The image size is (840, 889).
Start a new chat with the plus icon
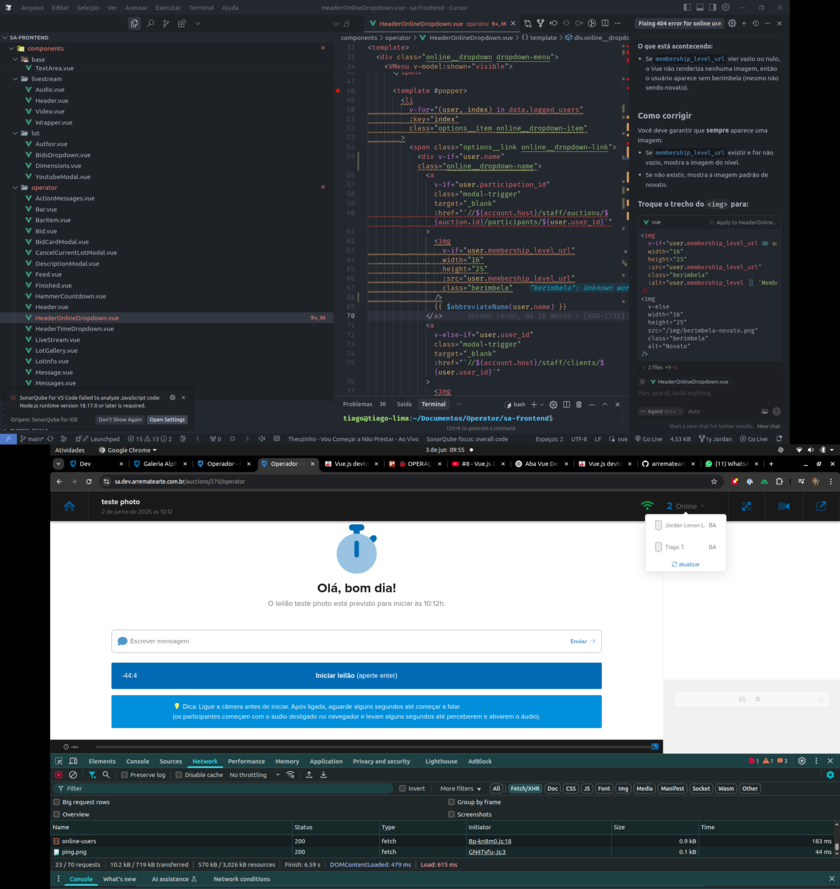[744, 23]
